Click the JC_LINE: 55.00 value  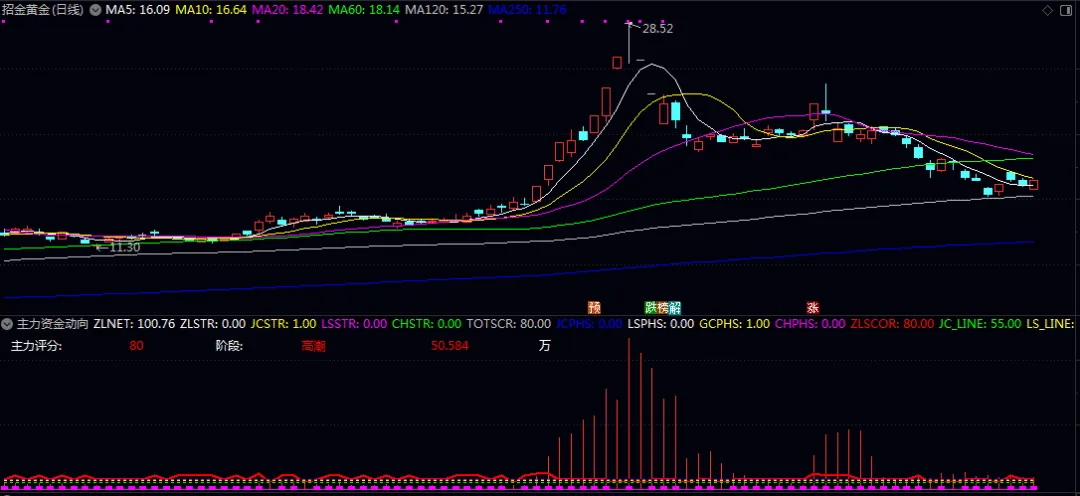coord(980,323)
